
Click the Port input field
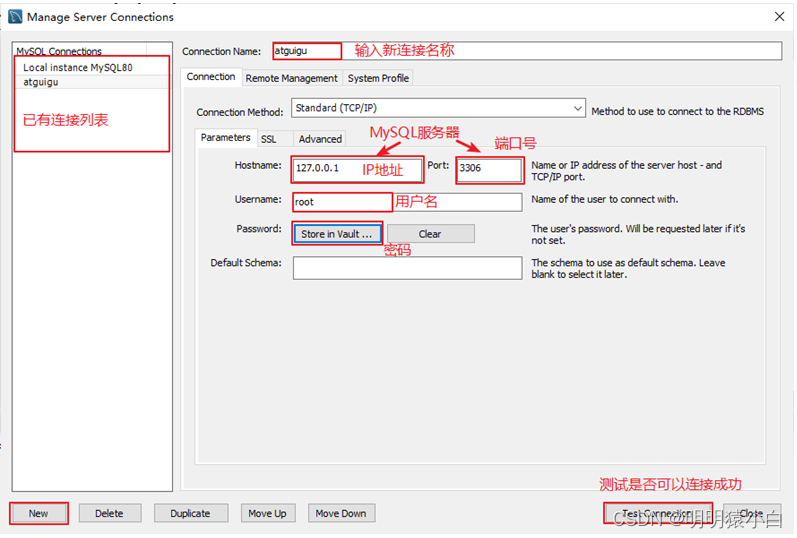coord(489,169)
